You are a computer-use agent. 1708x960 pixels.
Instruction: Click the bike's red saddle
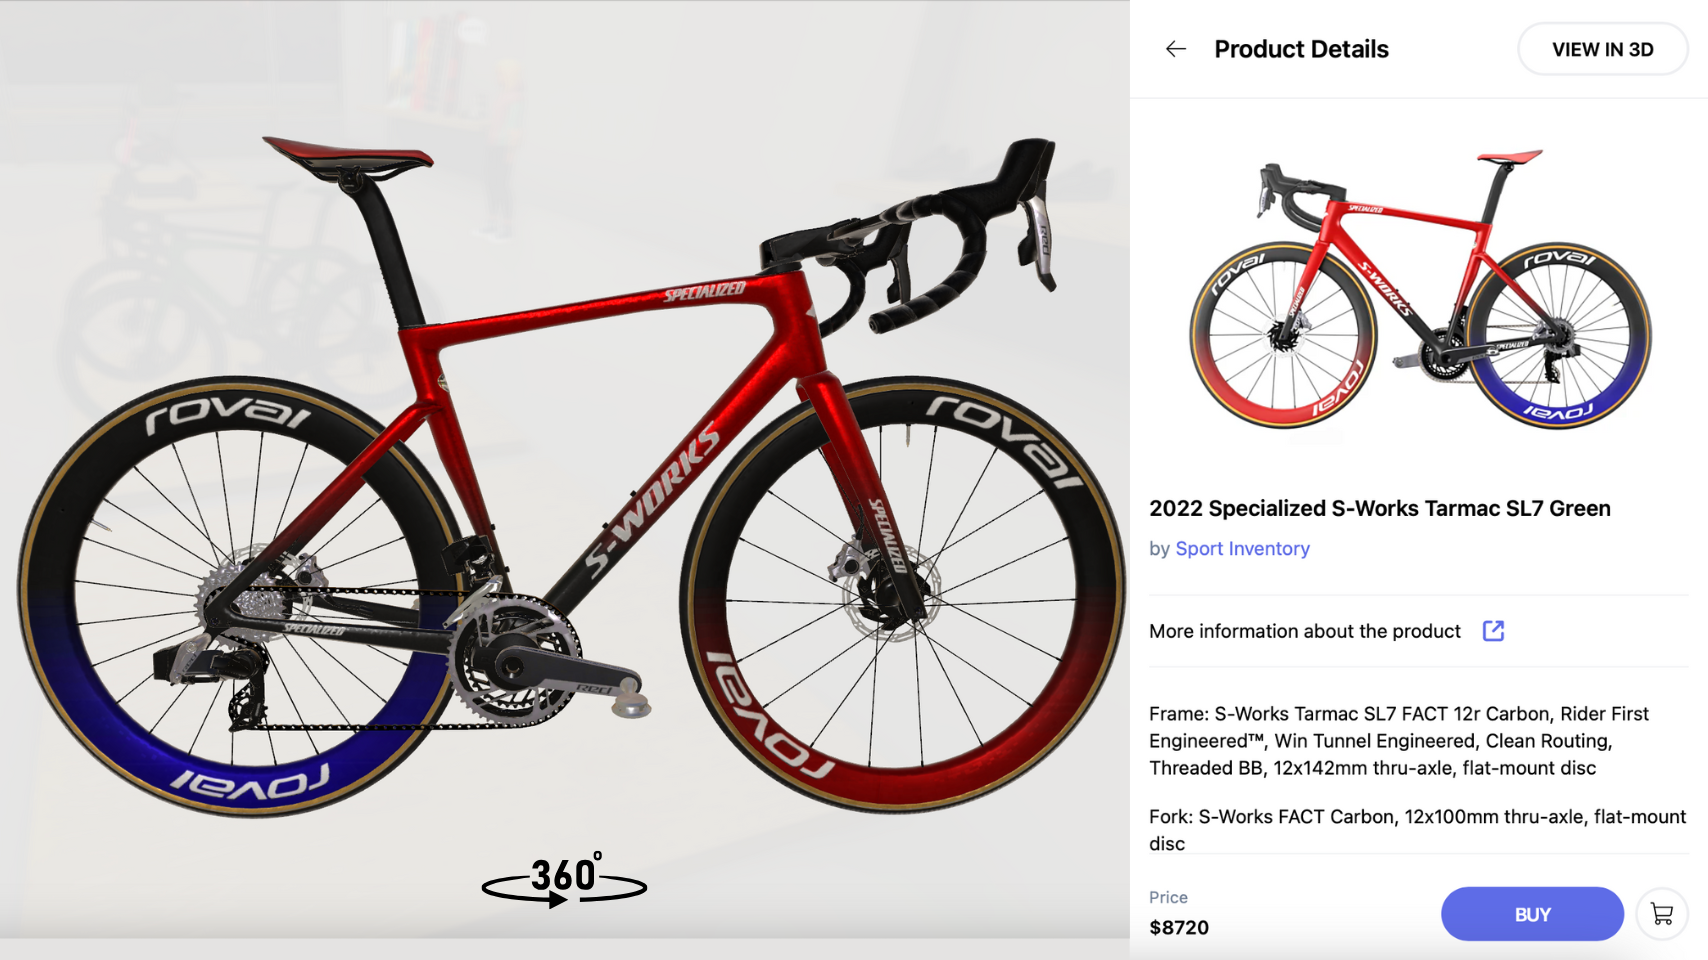348,155
